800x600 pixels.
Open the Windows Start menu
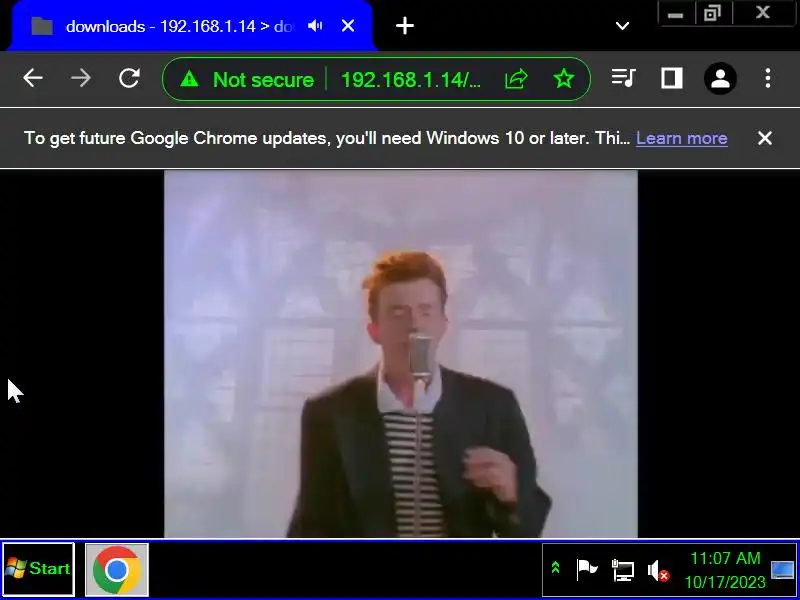[39, 568]
